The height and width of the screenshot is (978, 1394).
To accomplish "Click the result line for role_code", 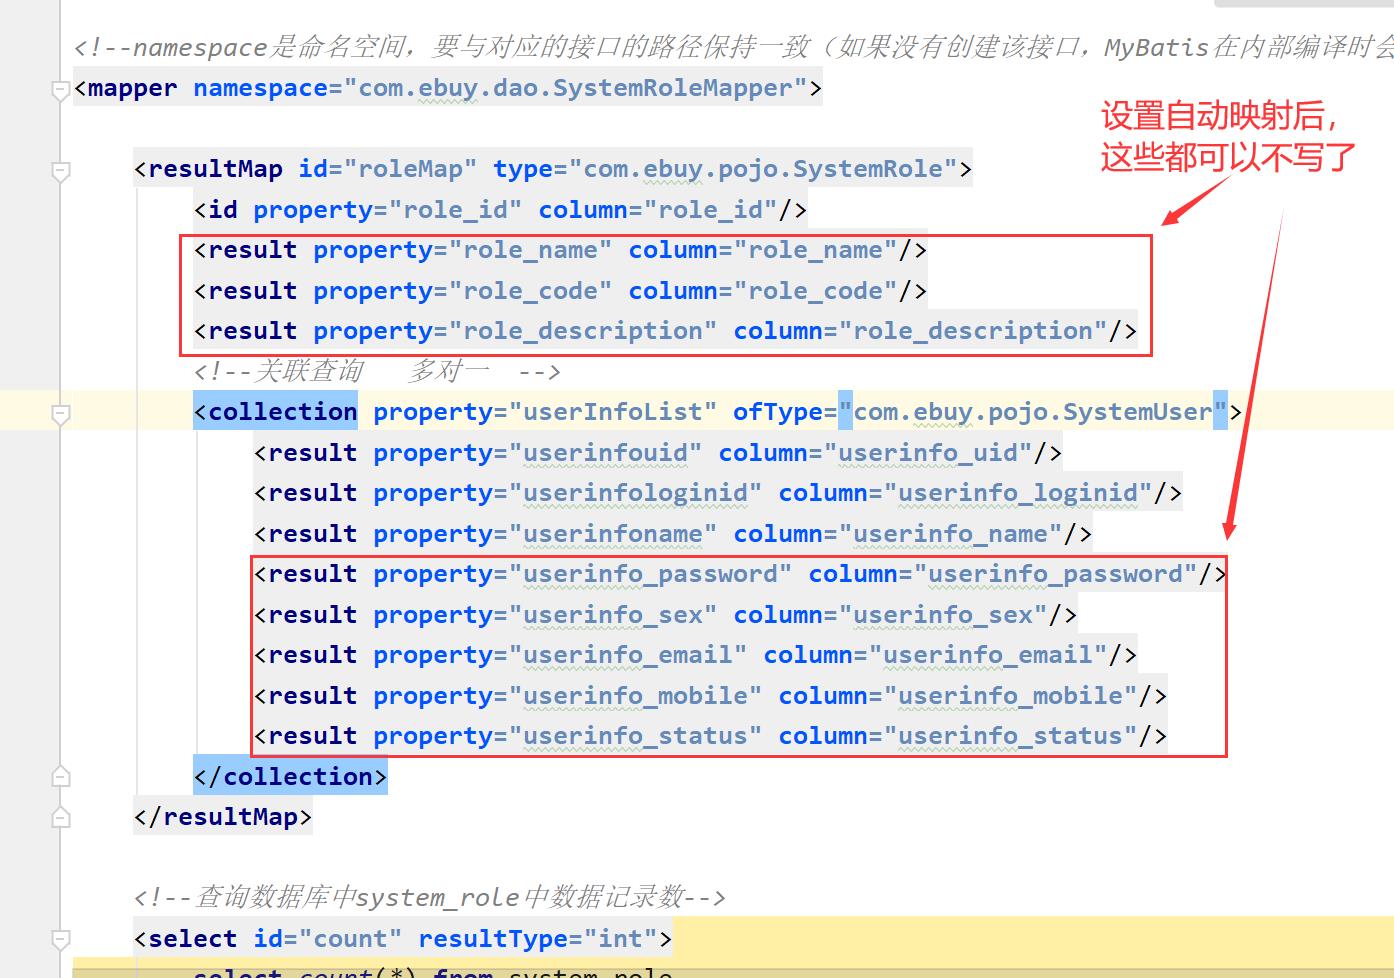I will coord(560,291).
